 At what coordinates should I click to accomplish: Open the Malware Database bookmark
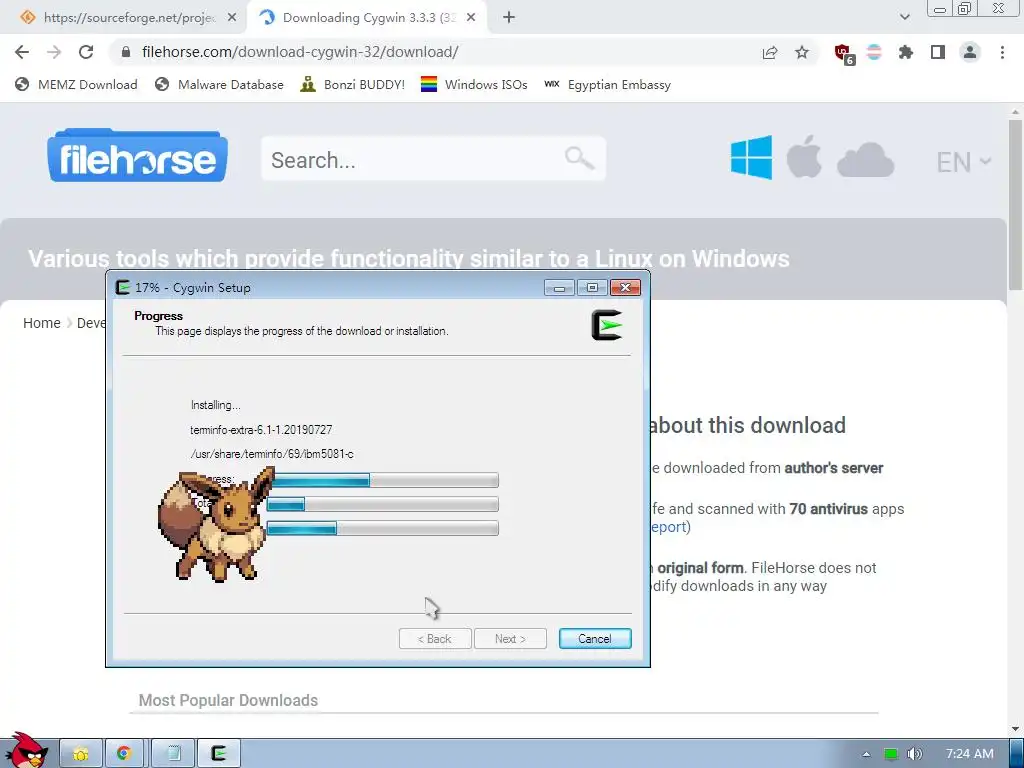tap(219, 85)
